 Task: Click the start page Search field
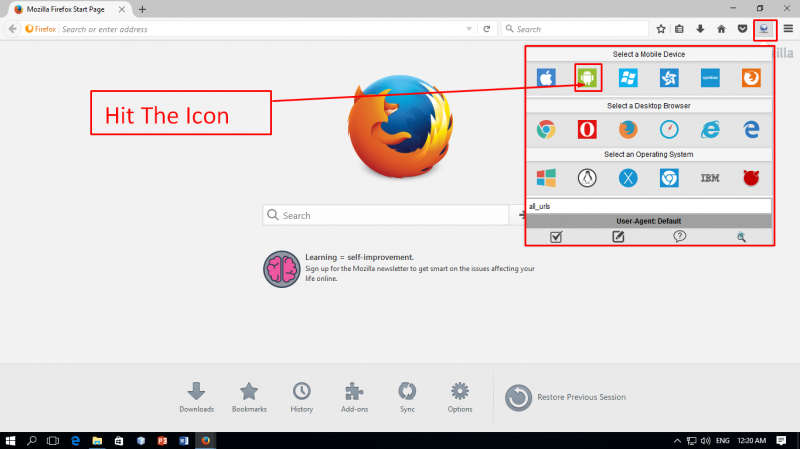[x=386, y=215]
